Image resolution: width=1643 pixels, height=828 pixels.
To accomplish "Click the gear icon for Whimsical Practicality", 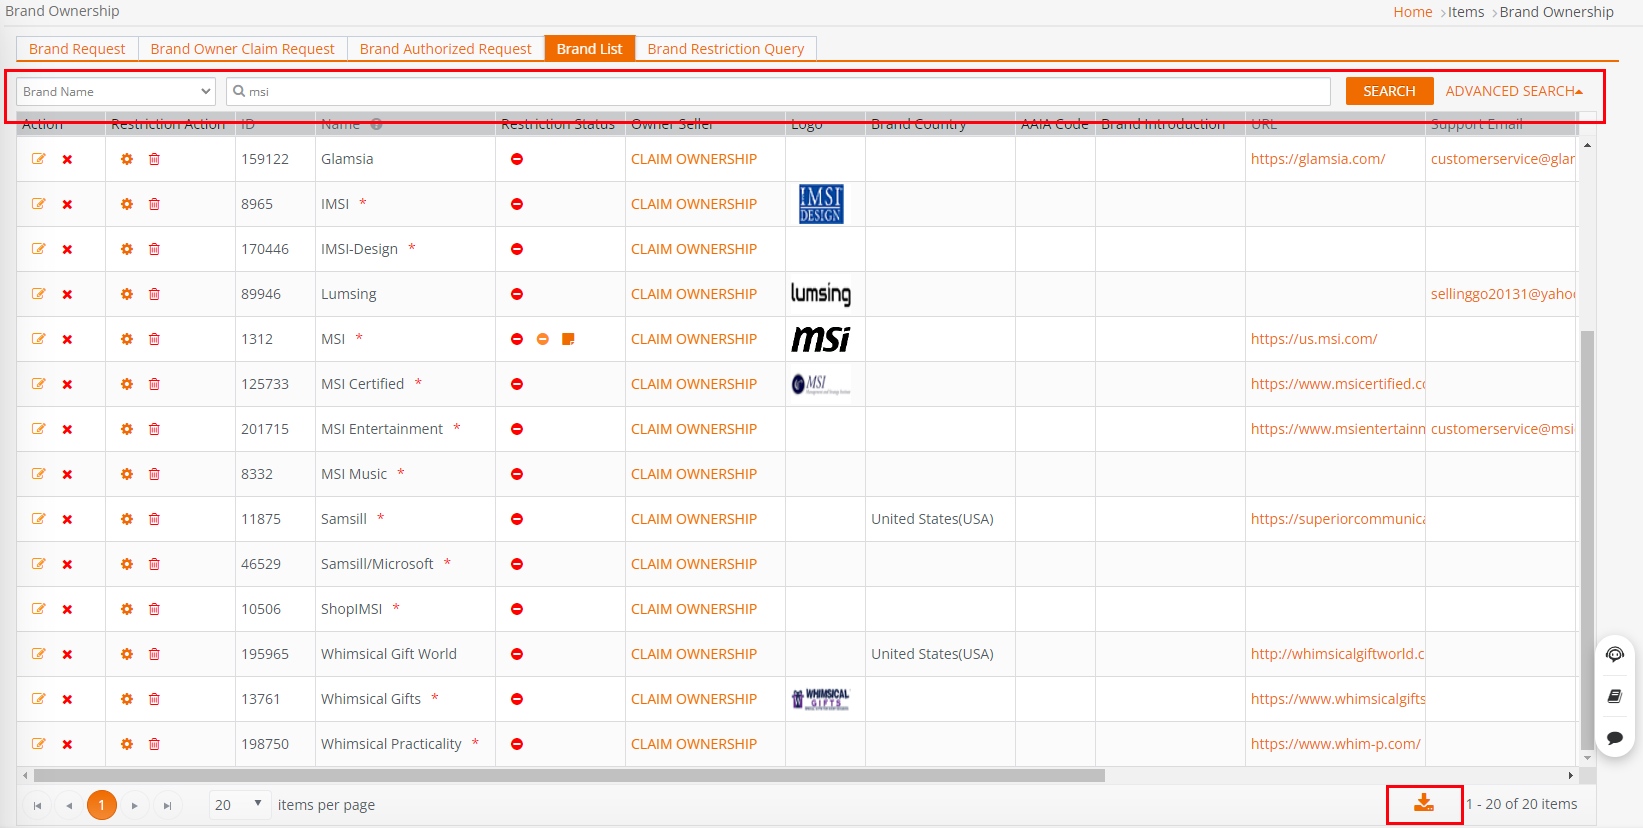I will 127,744.
